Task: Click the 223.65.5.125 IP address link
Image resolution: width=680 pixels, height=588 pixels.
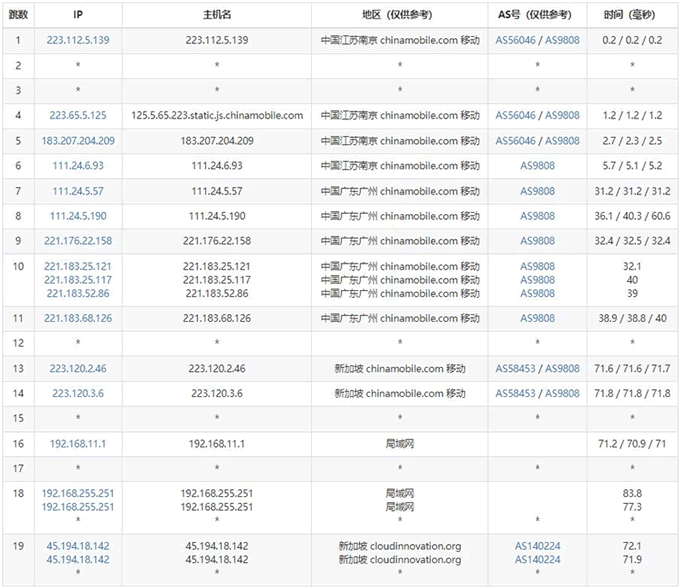Action: pos(78,115)
